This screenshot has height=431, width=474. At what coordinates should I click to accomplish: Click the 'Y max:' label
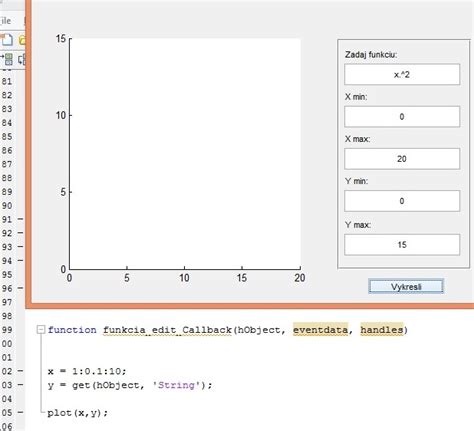coord(358,225)
